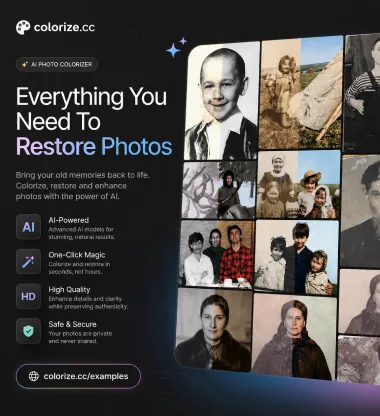Open the snowy tree branches photo

(x=219, y=190)
